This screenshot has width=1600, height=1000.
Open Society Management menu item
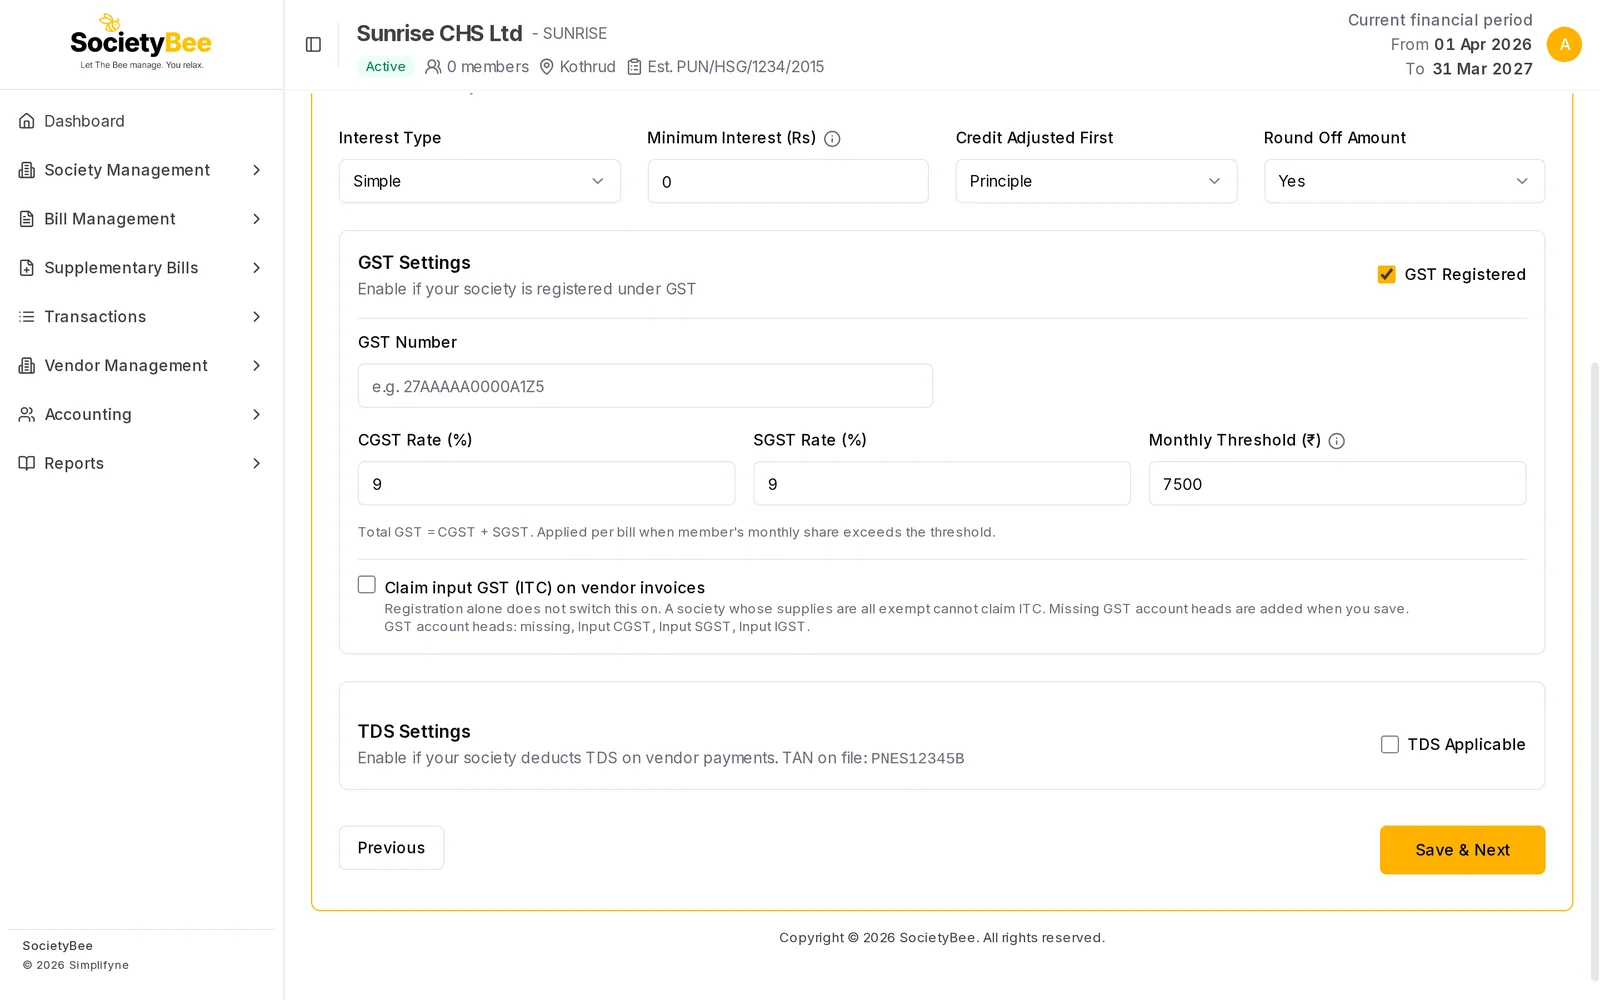click(x=141, y=170)
